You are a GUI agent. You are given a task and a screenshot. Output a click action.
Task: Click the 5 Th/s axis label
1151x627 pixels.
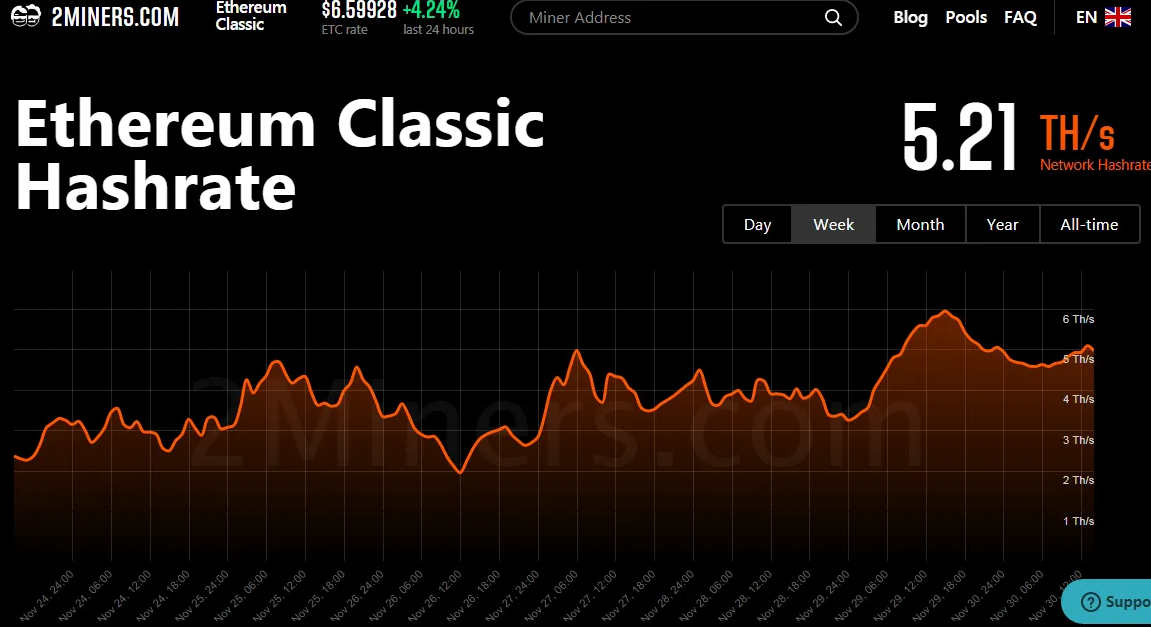[1078, 359]
